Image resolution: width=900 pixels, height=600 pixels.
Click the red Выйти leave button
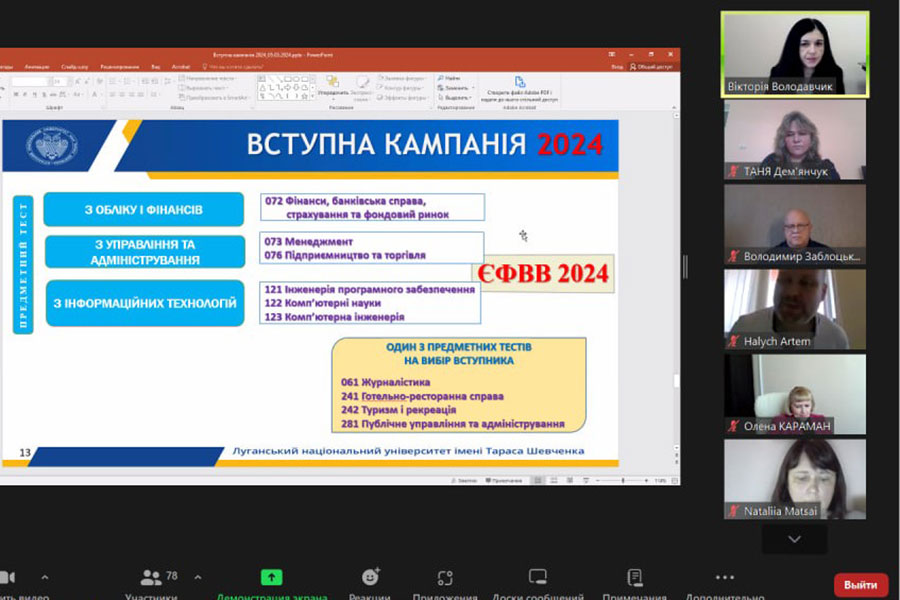coord(860,584)
